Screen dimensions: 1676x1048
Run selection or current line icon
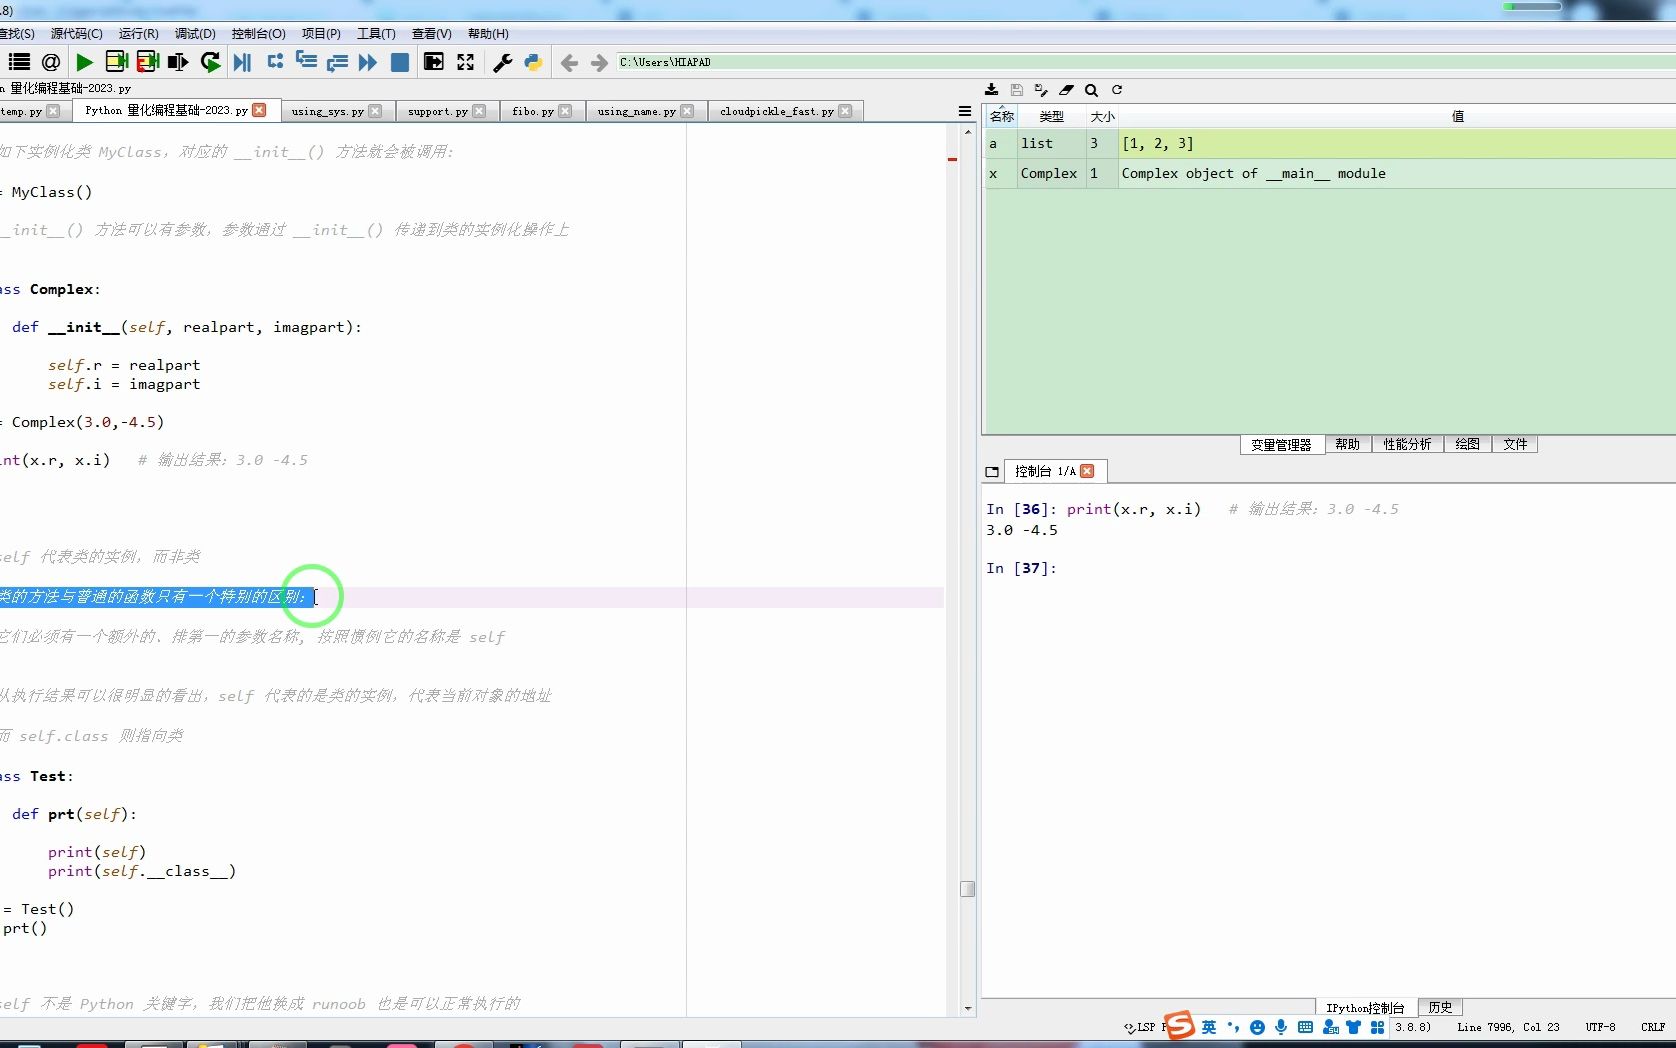click(178, 62)
